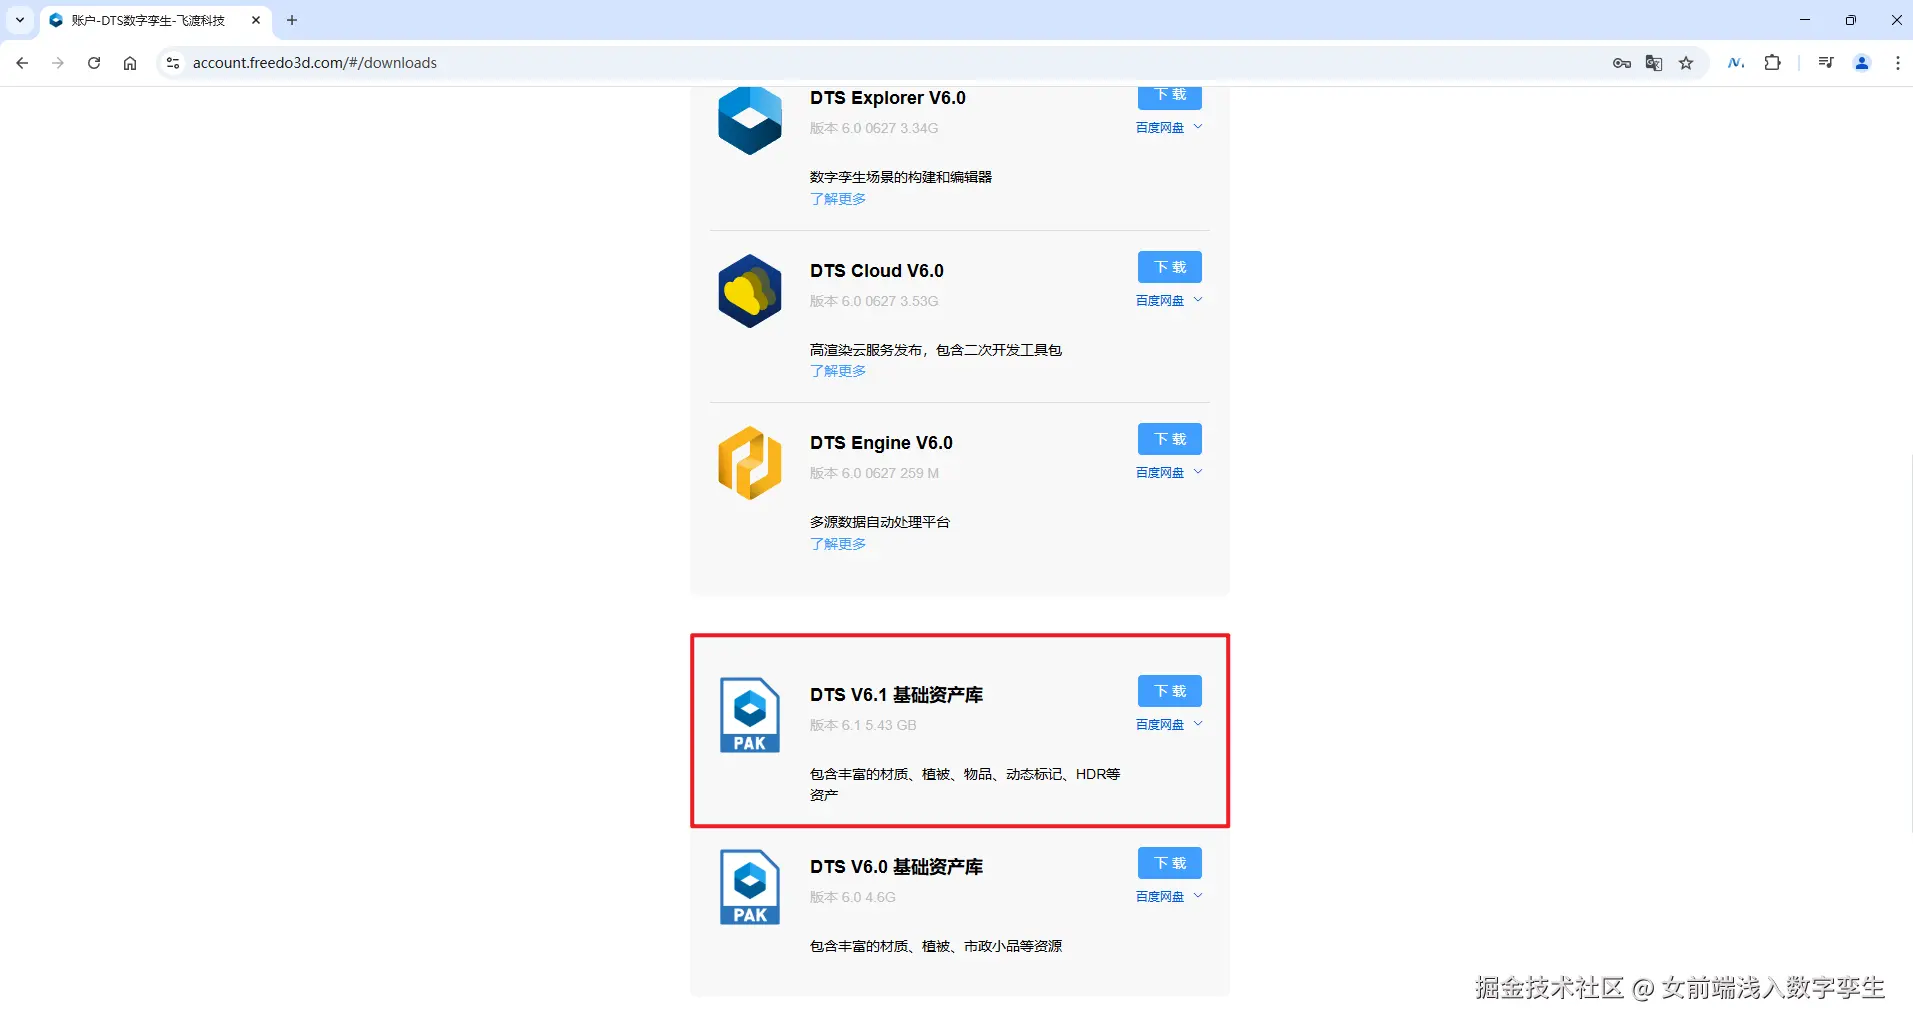This screenshot has width=1913, height=1029.
Task: Open the Chrome three-dot menu
Action: coord(1898,63)
